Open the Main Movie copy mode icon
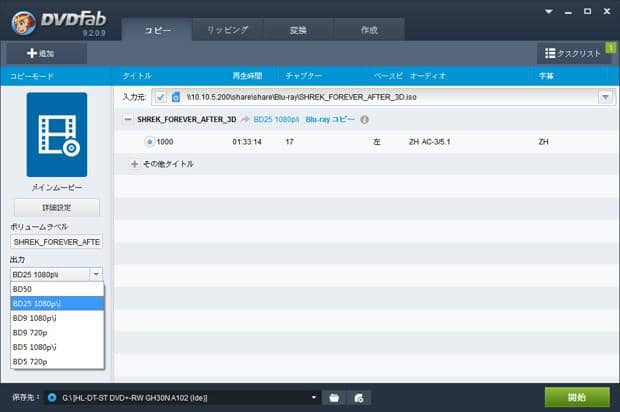620x412 pixels. tap(57, 134)
